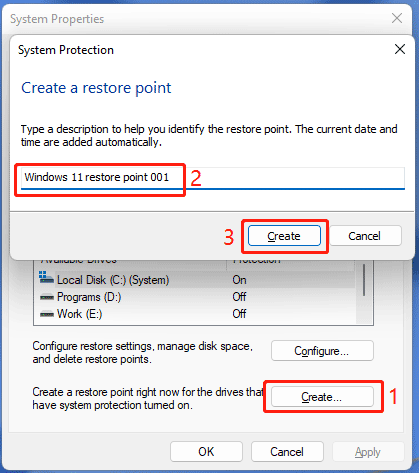The height and width of the screenshot is (473, 419).
Task: Cancel the System Protection dialog
Action: pyautogui.click(x=365, y=236)
